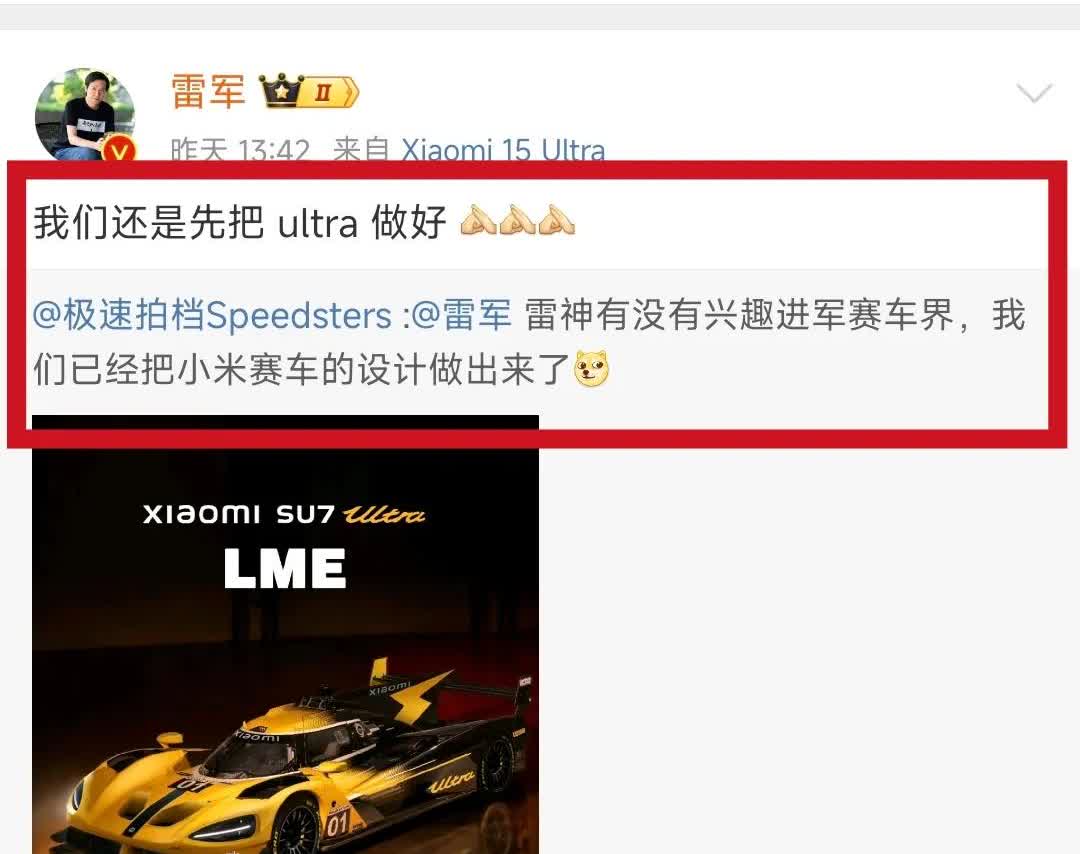Click the yellow race car in image

click(x=296, y=764)
